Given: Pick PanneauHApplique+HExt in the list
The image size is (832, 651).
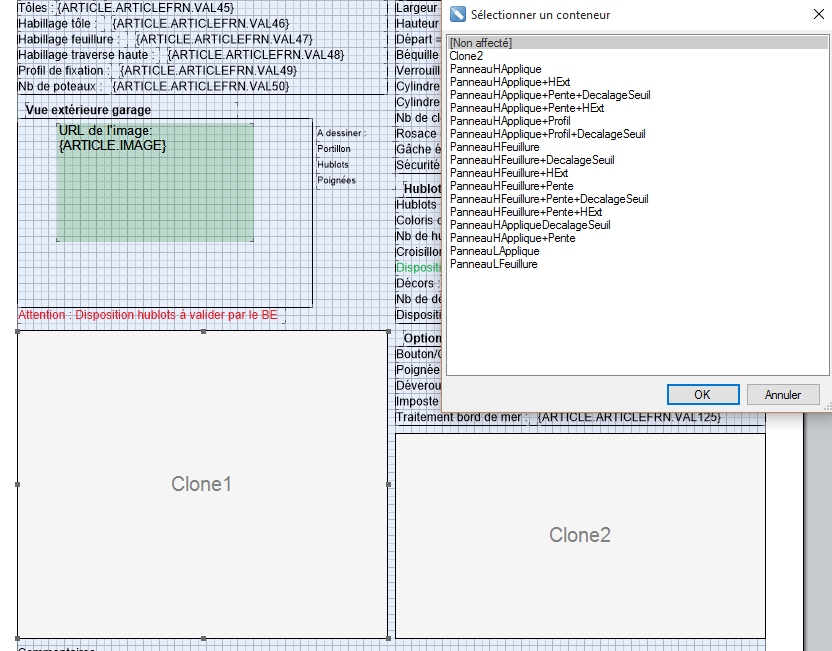Looking at the screenshot, I should tap(510, 82).
